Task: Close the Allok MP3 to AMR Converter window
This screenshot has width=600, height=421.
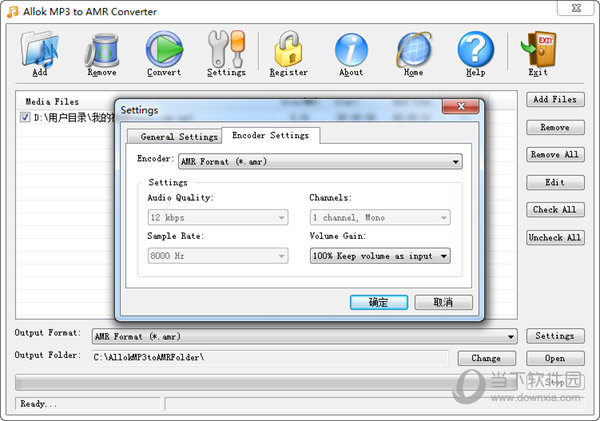Action: pyautogui.click(x=577, y=8)
